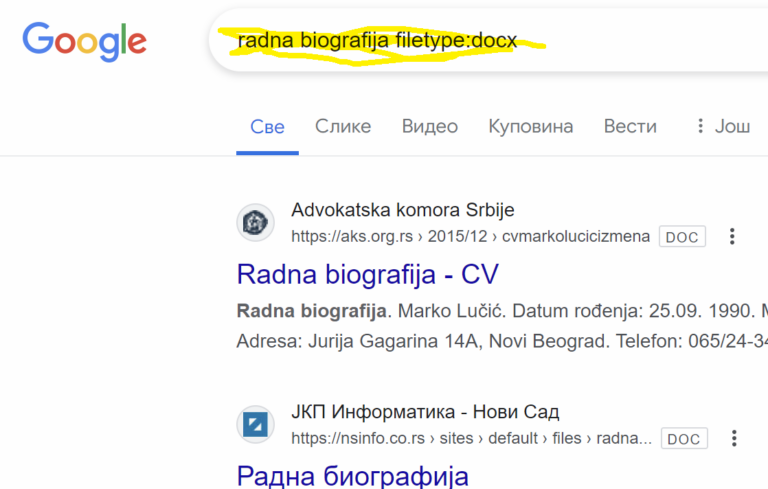Screen dimensions: 768x489
Task: Click the snippet text mentioning Marko Lučić
Action: tap(502, 311)
